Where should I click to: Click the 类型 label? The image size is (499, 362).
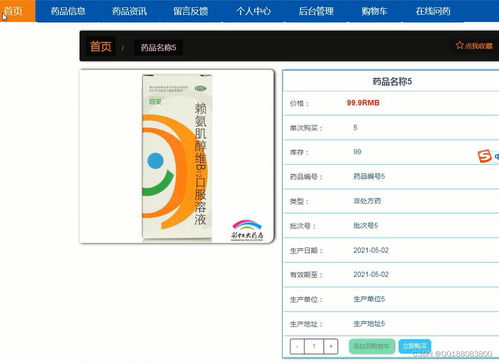(299, 201)
